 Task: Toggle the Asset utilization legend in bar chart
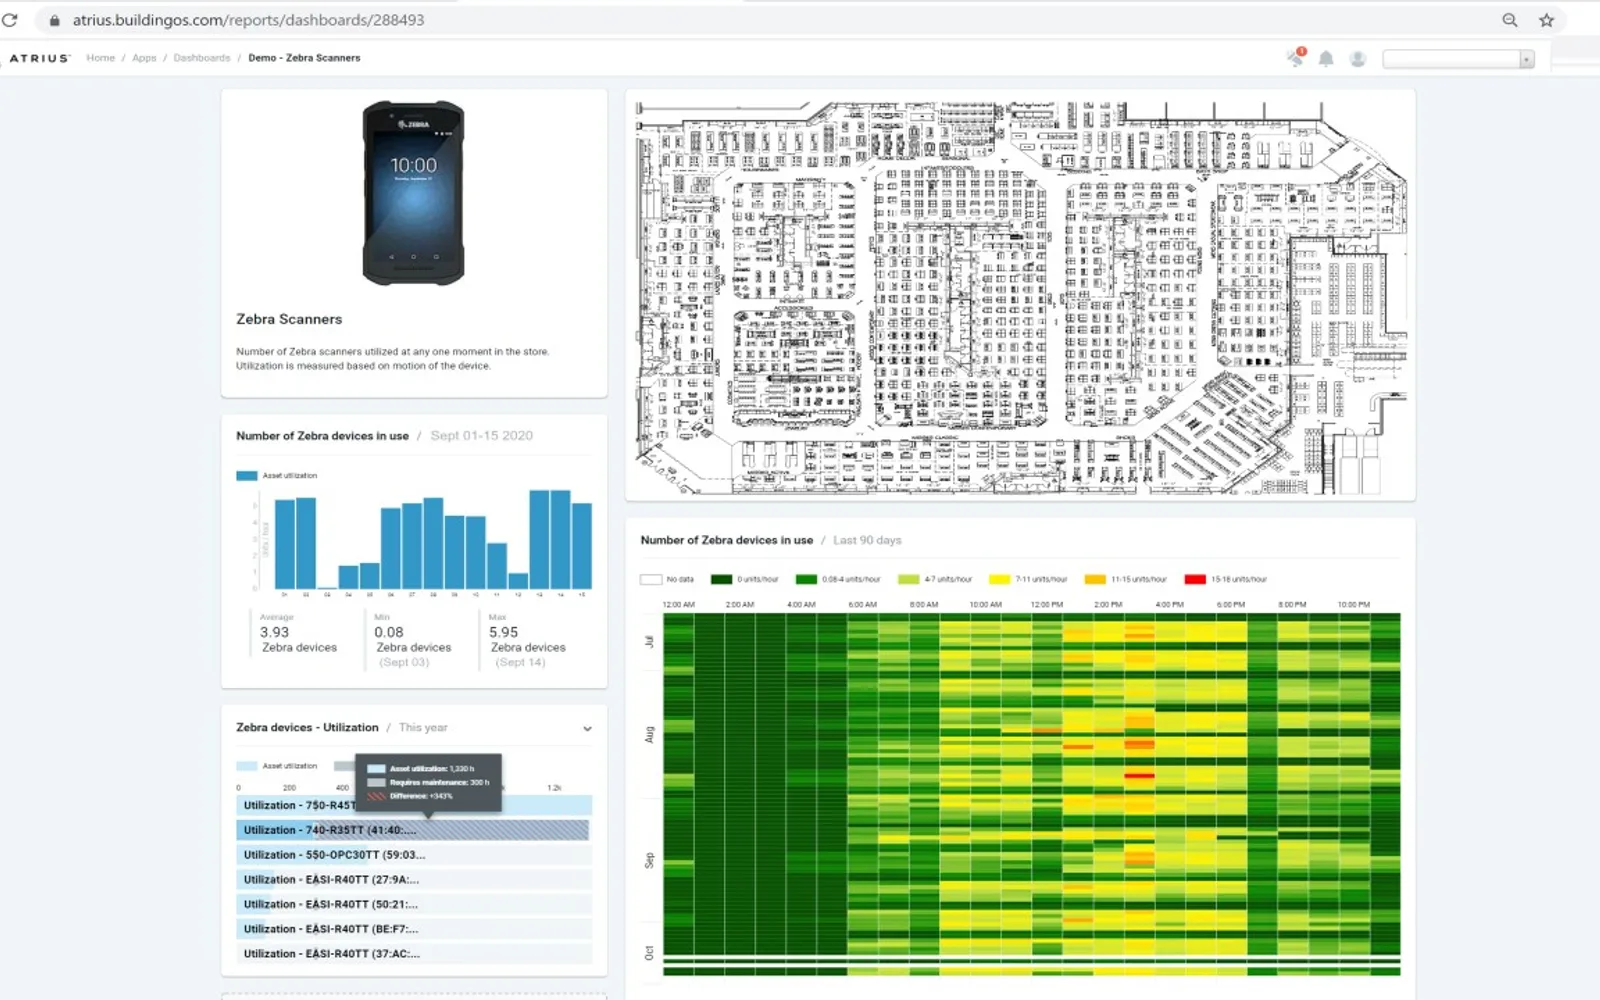click(277, 476)
